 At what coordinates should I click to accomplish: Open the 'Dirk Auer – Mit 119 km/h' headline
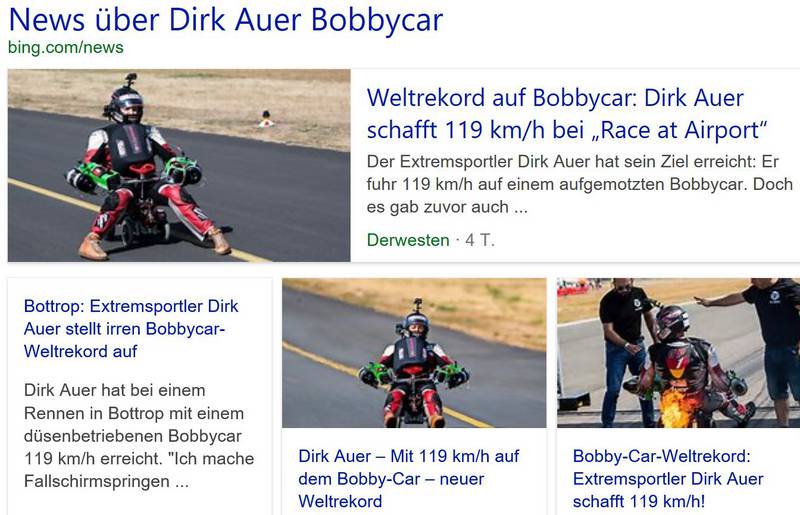pyautogui.click(x=409, y=479)
